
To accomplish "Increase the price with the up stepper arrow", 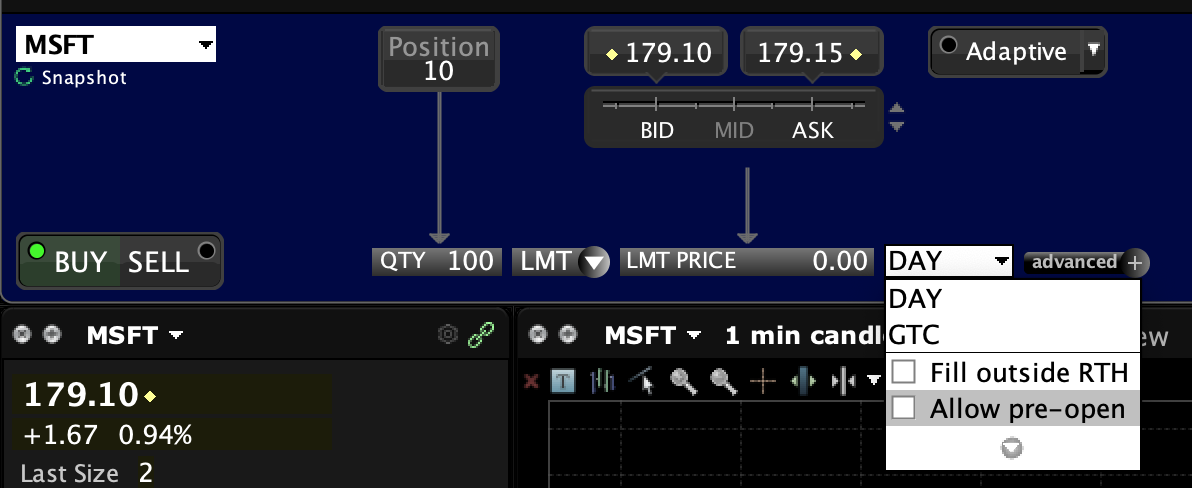I will pos(897,109).
